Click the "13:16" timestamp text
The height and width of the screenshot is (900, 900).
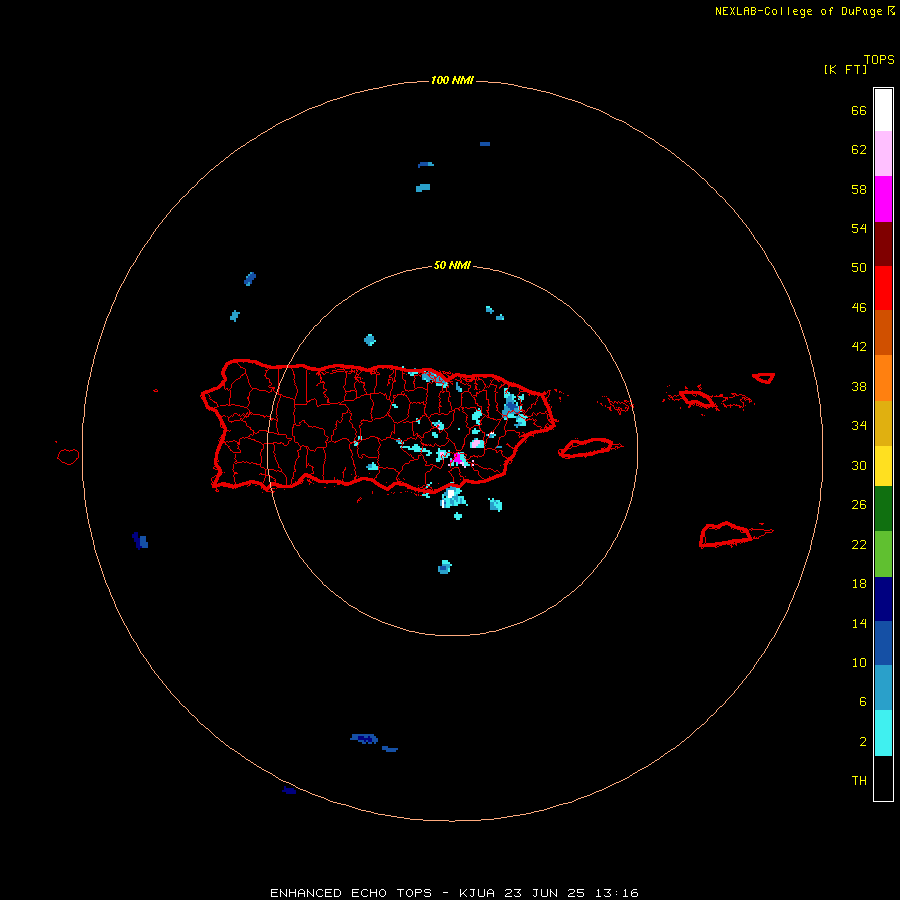616,893
